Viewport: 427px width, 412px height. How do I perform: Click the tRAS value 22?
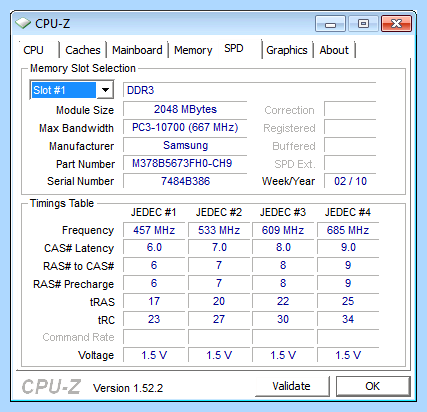click(283, 301)
